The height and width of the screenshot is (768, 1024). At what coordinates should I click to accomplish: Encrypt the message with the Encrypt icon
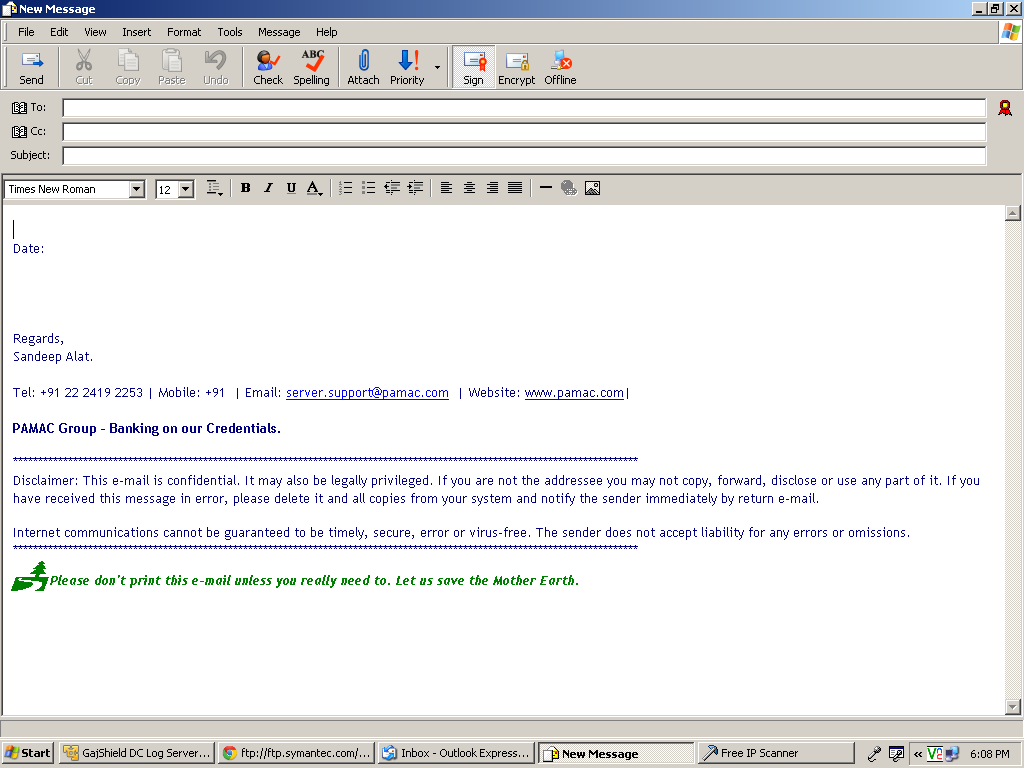(516, 67)
